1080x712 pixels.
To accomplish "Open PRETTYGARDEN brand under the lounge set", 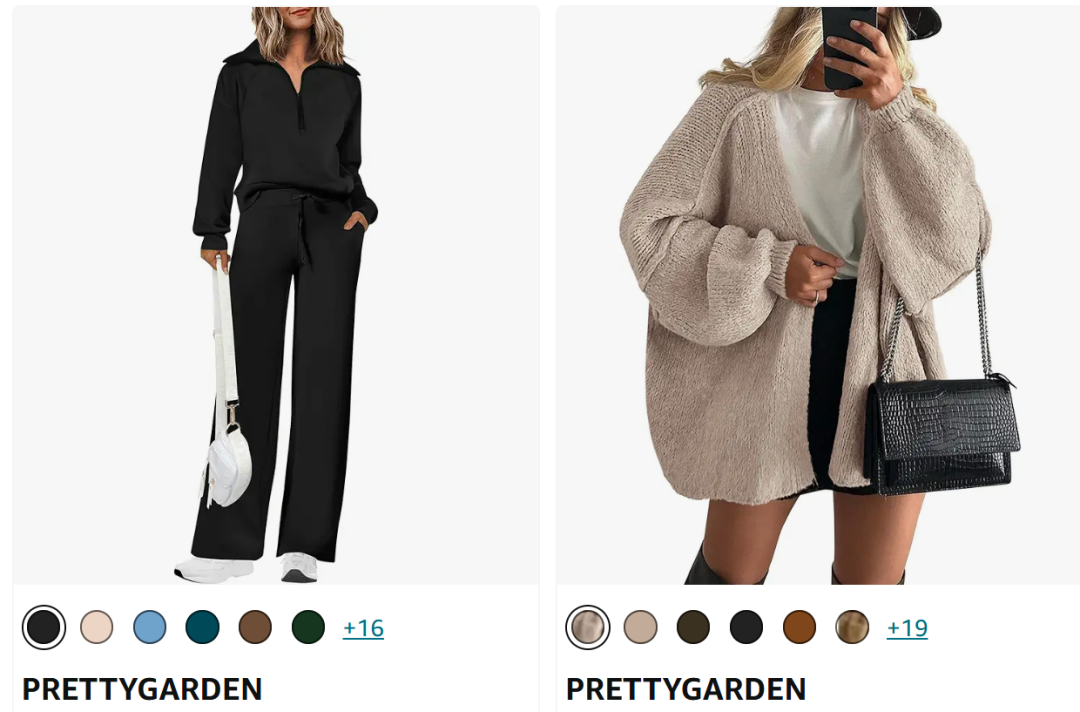I will click(142, 689).
